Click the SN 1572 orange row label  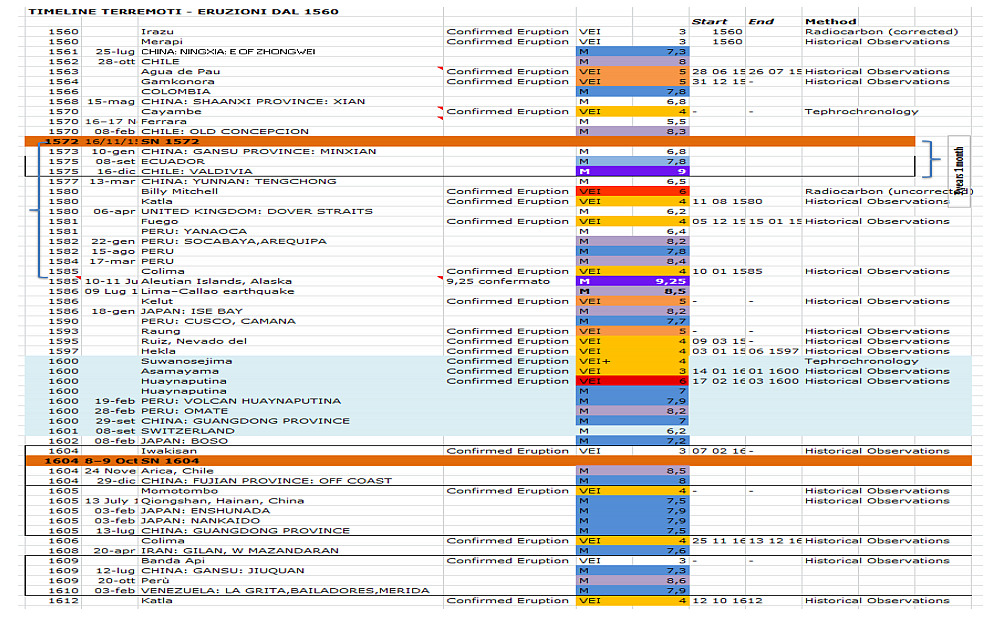click(170, 142)
